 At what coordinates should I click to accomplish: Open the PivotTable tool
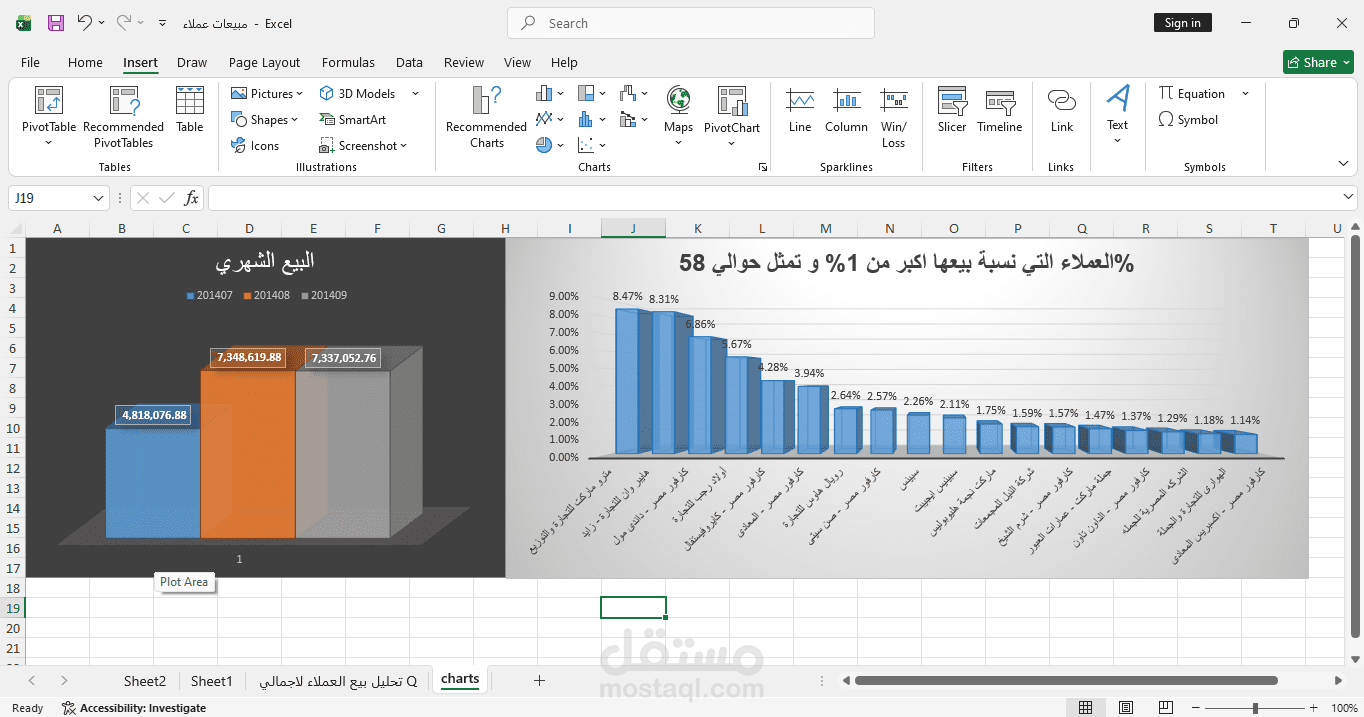click(x=49, y=116)
